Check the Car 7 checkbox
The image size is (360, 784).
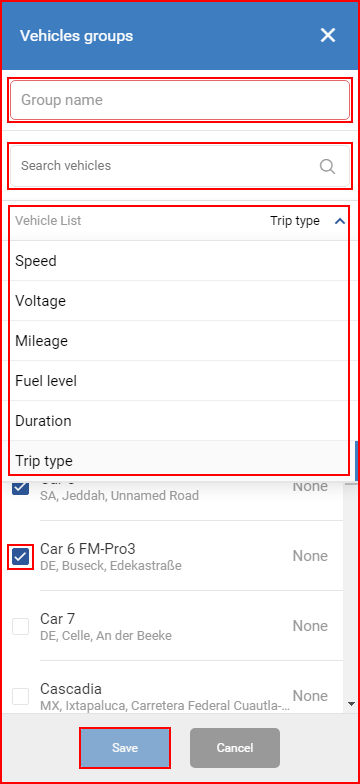pos(20,626)
